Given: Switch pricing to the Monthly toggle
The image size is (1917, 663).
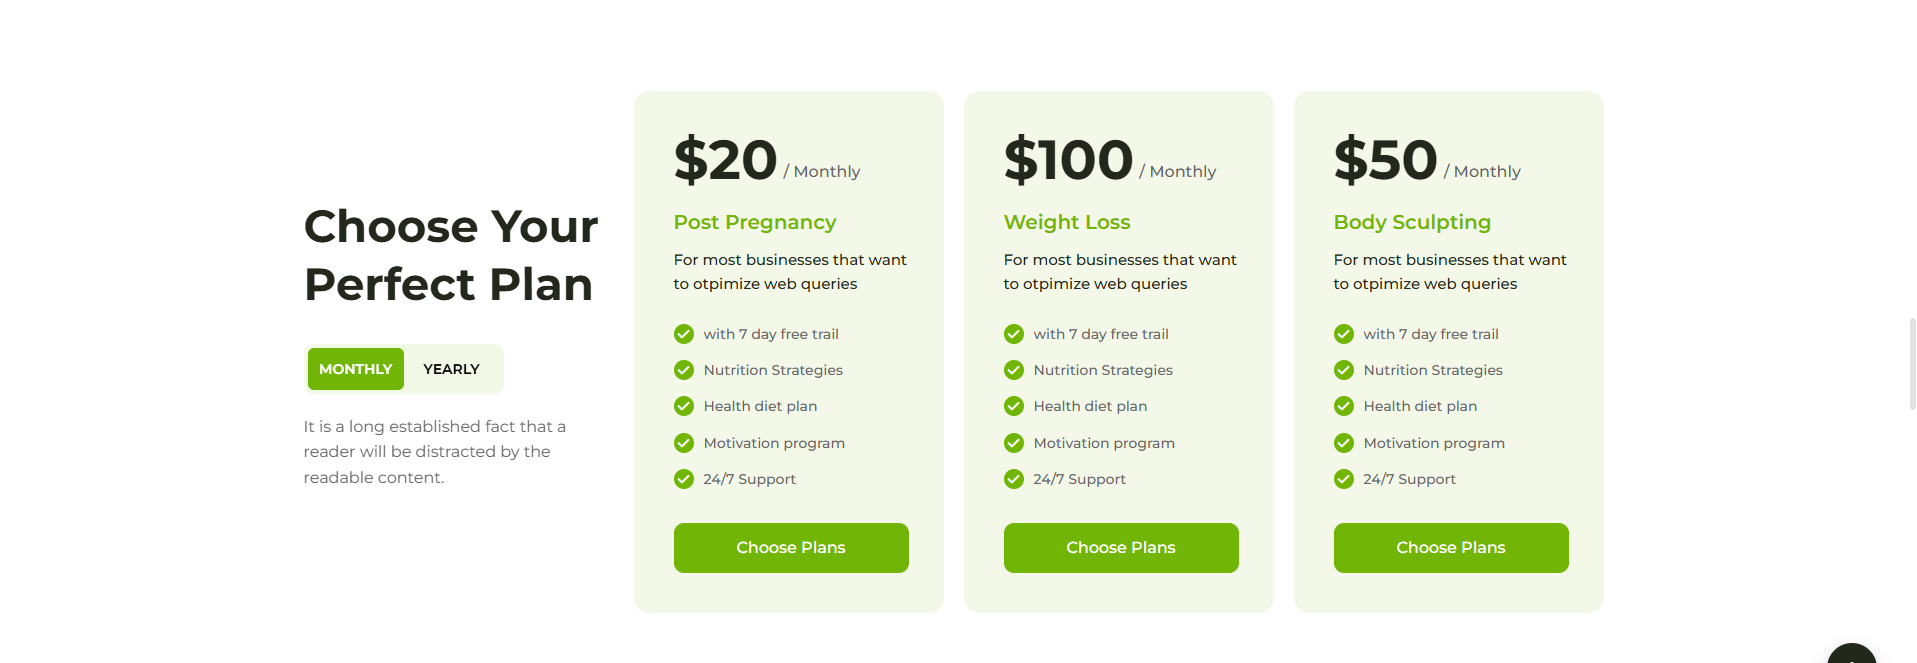Looking at the screenshot, I should coord(356,369).
